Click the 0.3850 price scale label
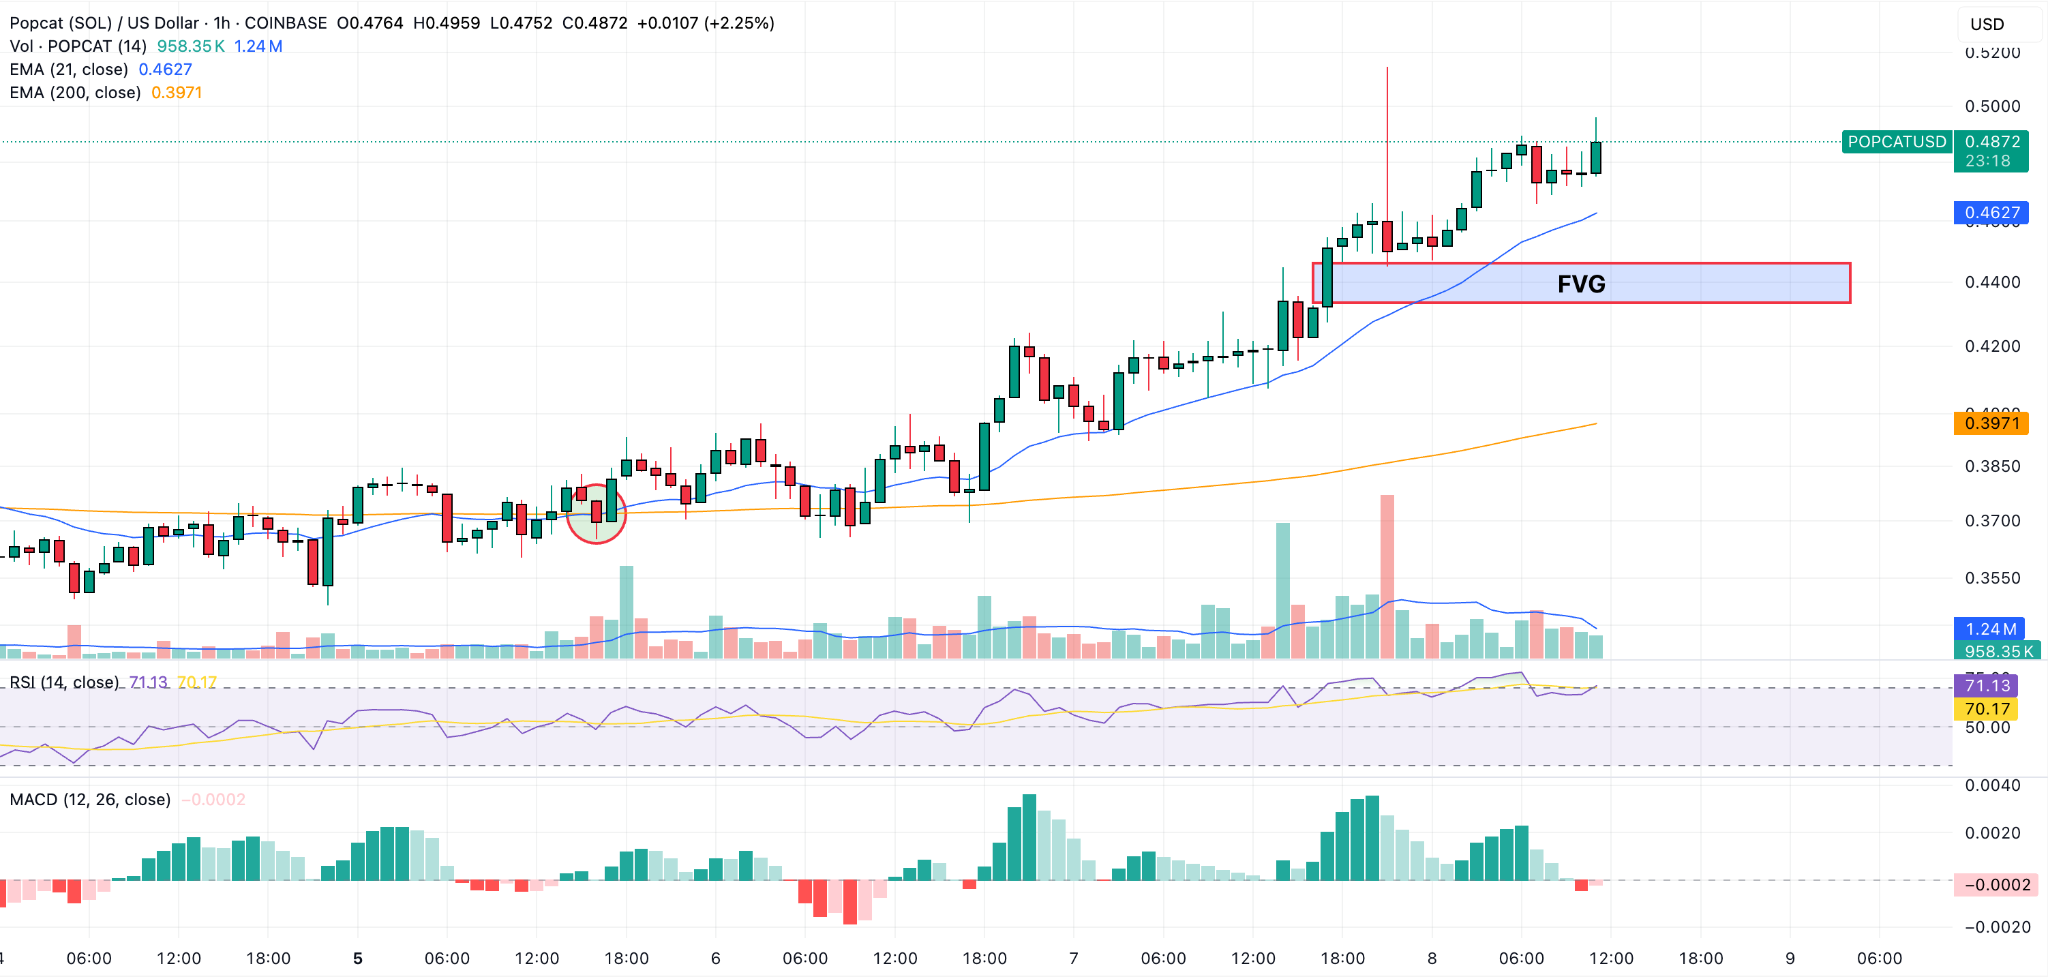The width and height of the screenshot is (2048, 978). click(x=1992, y=466)
